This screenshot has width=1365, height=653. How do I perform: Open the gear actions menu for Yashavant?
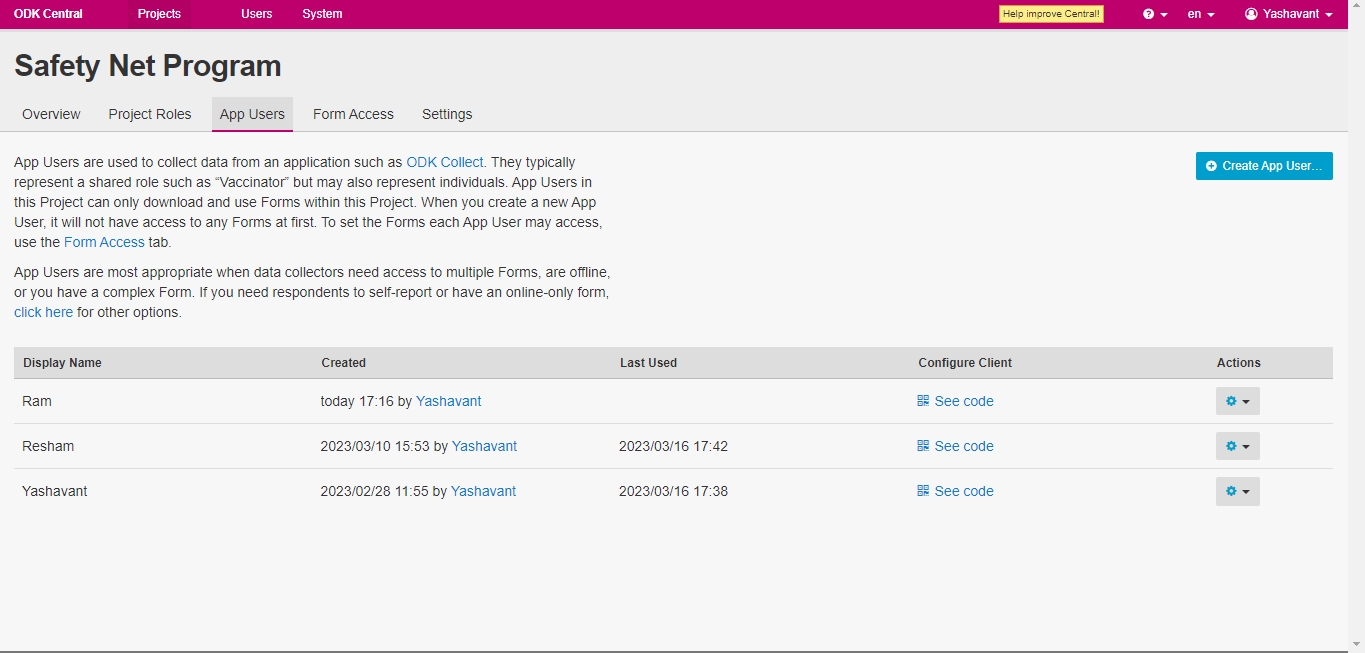(x=1237, y=491)
